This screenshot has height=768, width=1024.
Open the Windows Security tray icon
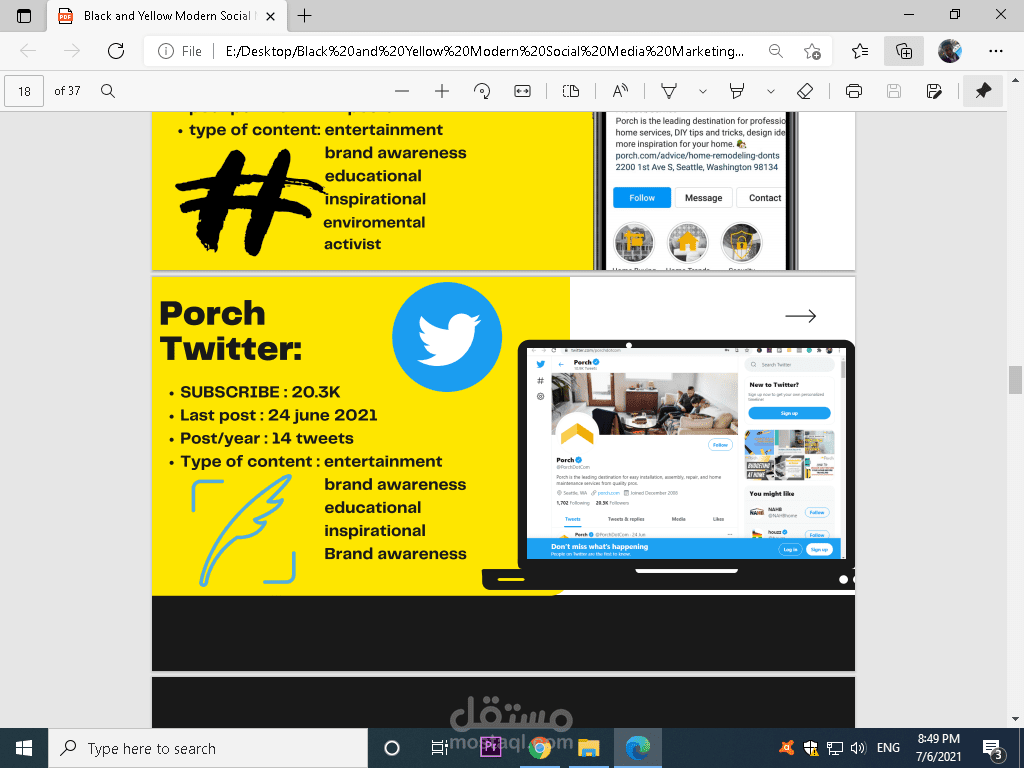810,748
